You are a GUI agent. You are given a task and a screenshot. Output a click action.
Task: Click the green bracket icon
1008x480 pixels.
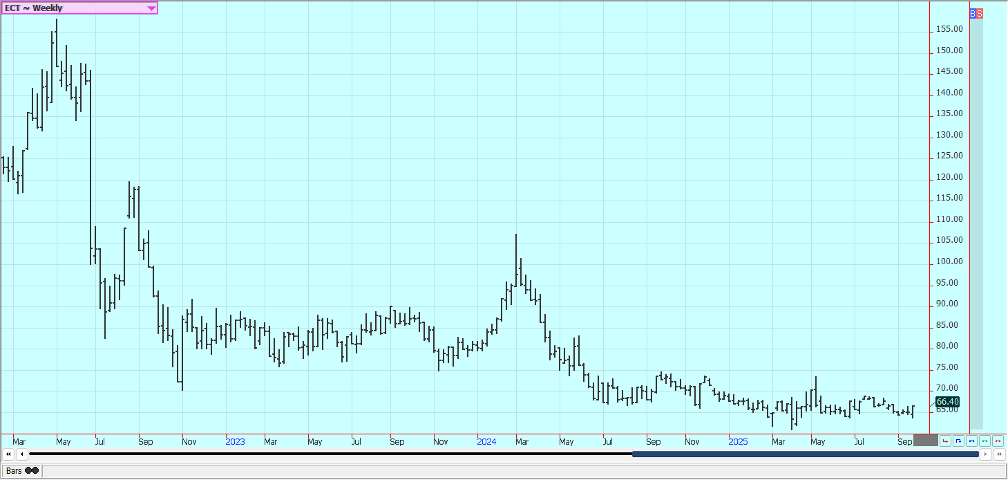985,440
